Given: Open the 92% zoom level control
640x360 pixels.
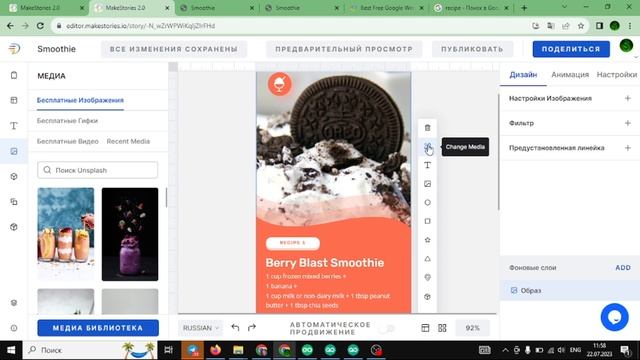Looking at the screenshot, I should (472, 328).
